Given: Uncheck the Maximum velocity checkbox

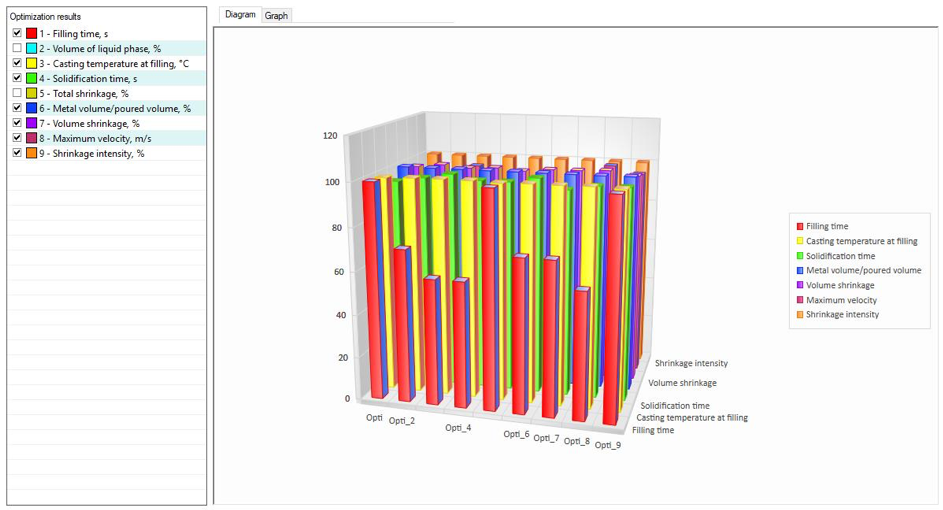Looking at the screenshot, I should click(17, 138).
